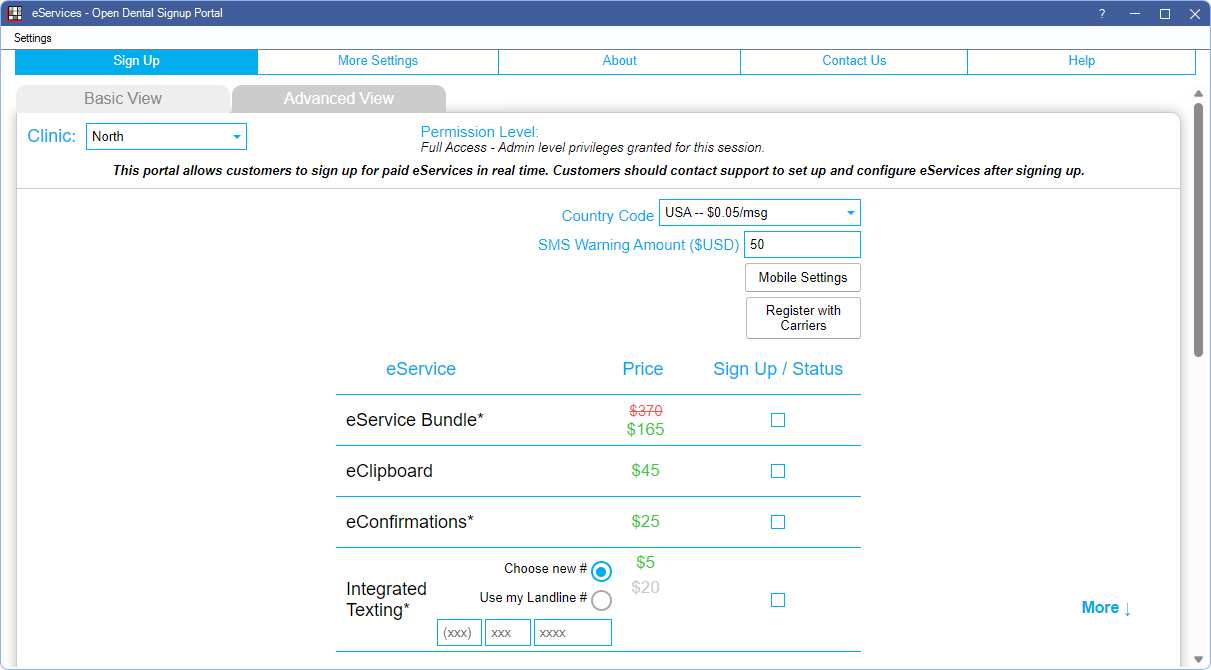The image size is (1211, 670).
Task: Click the Integrated Texting* label
Action: click(386, 599)
